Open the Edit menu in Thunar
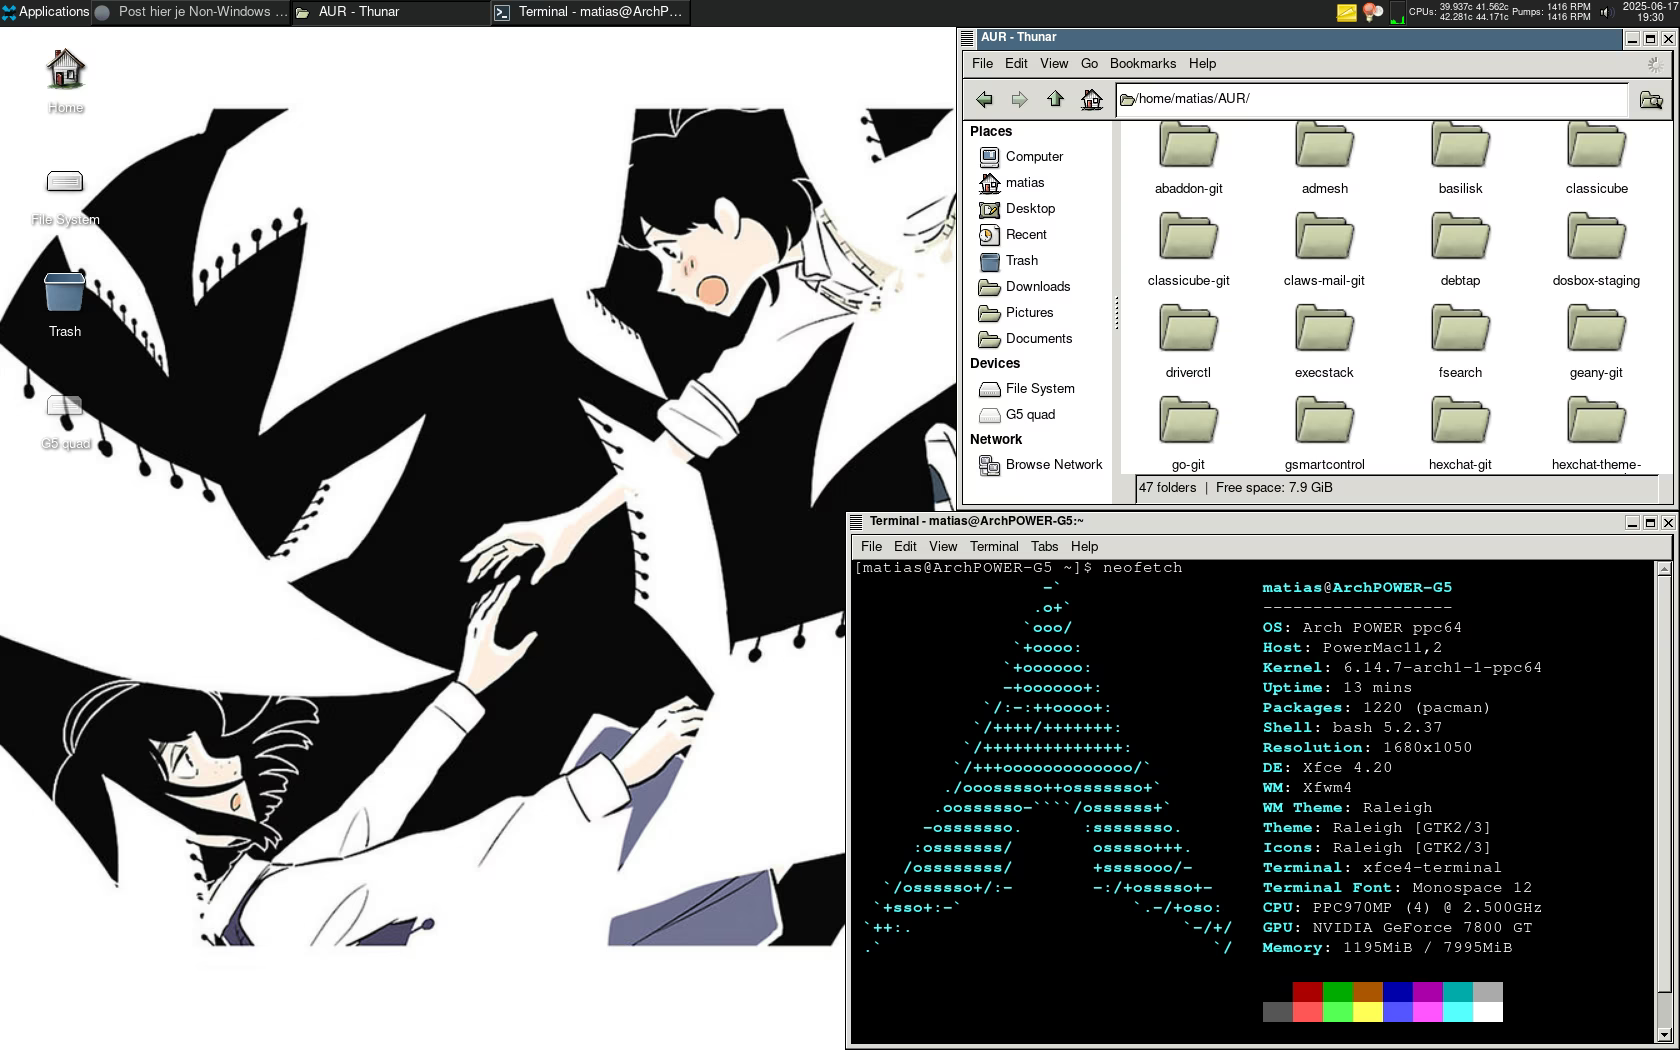The width and height of the screenshot is (1680, 1050). [x=1016, y=63]
